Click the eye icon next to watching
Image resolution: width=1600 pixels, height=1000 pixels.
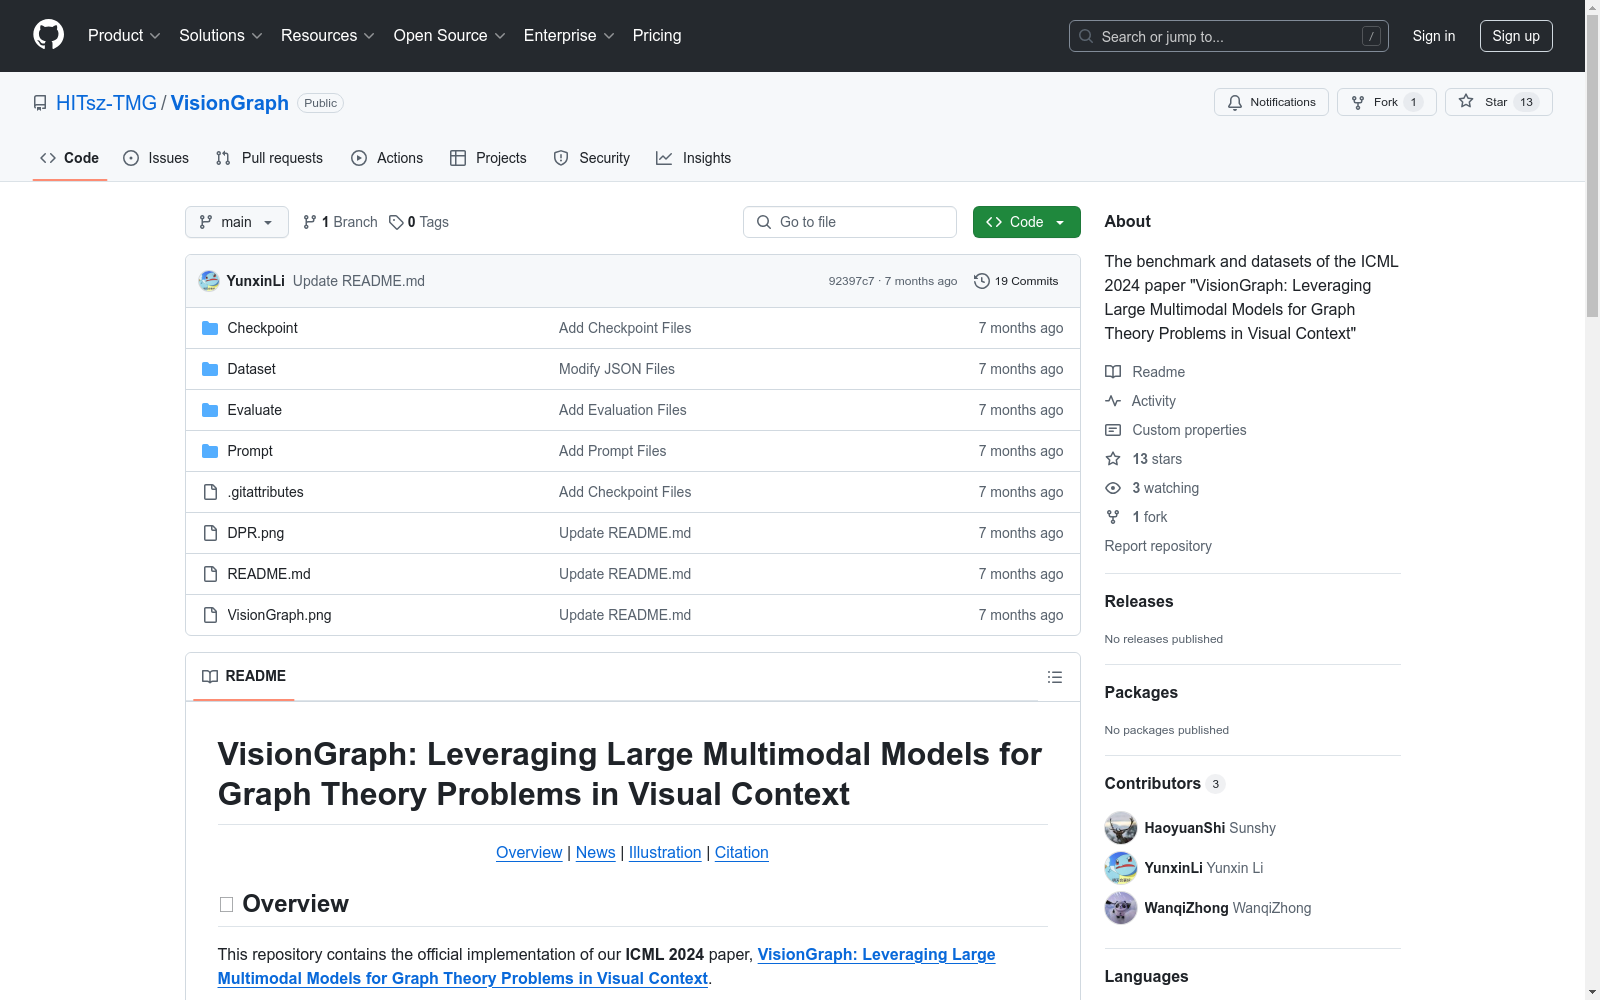click(x=1113, y=488)
